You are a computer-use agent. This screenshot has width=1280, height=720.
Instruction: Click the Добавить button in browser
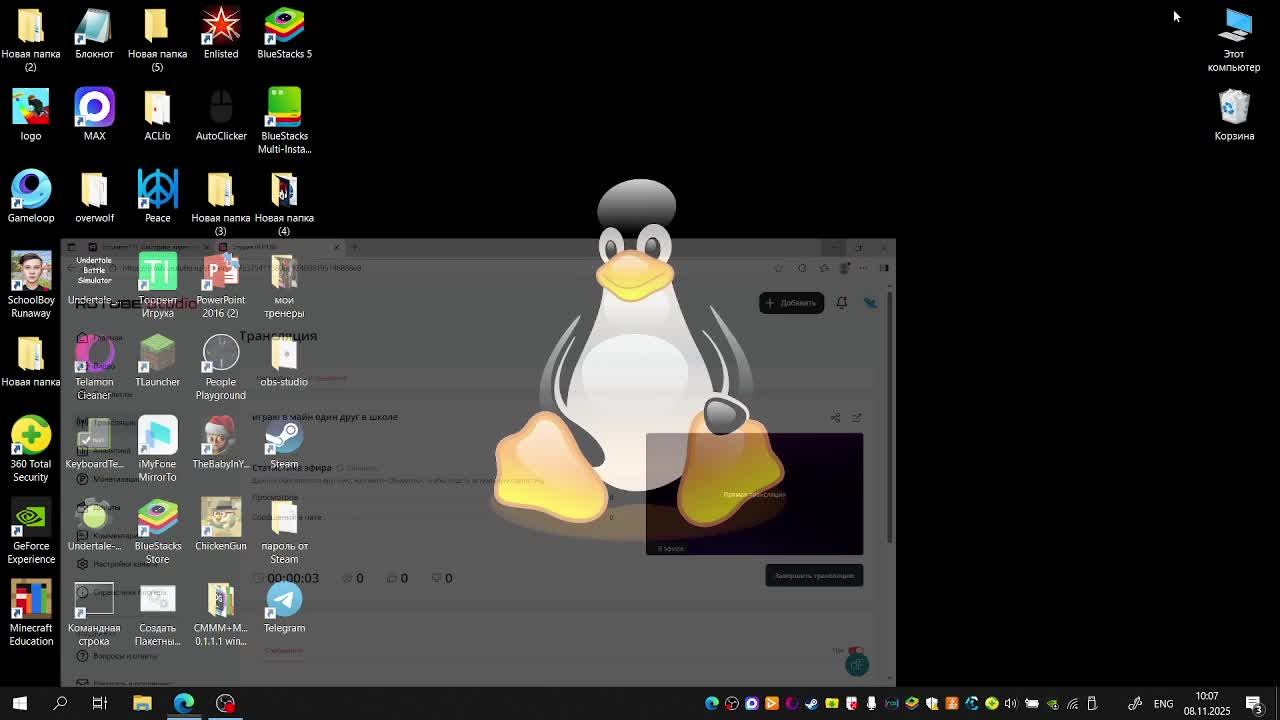[x=791, y=302]
